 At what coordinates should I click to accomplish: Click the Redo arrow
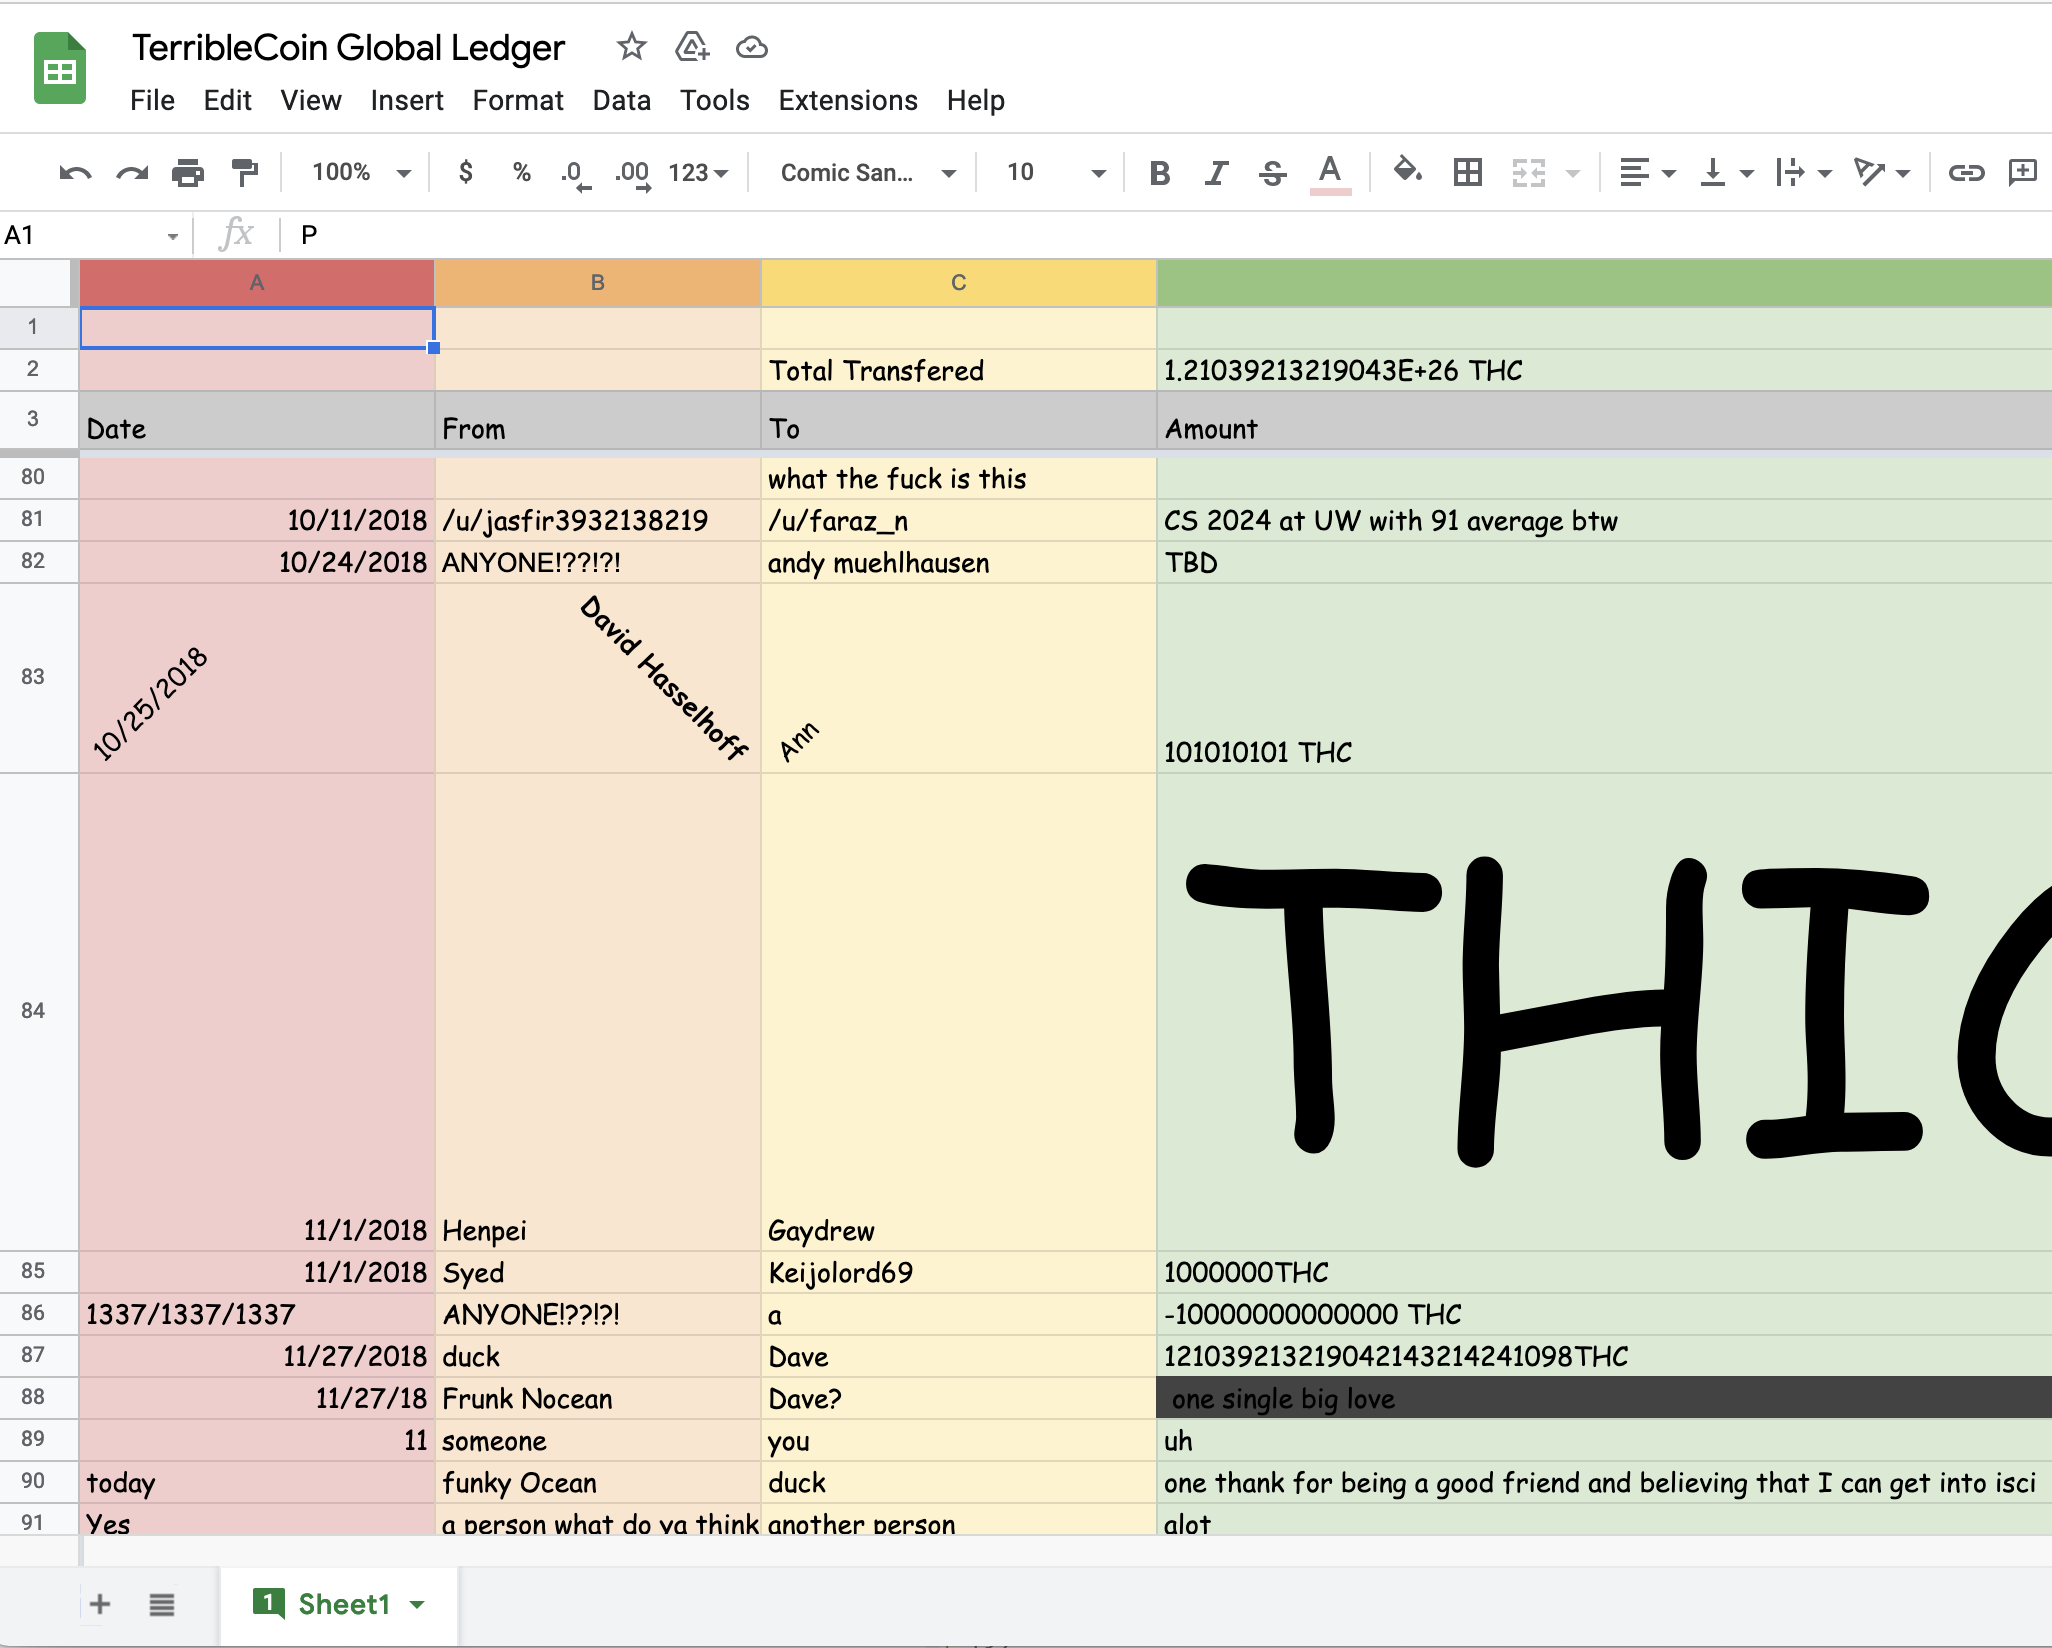(132, 173)
